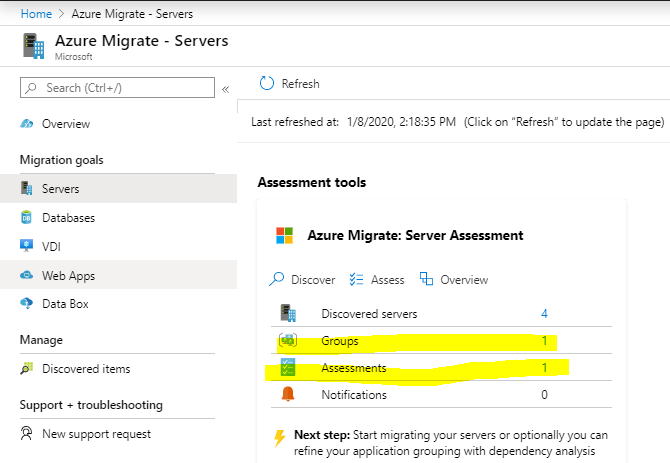
Task: Click the Microsoft four-color logo icon
Action: pos(285,235)
